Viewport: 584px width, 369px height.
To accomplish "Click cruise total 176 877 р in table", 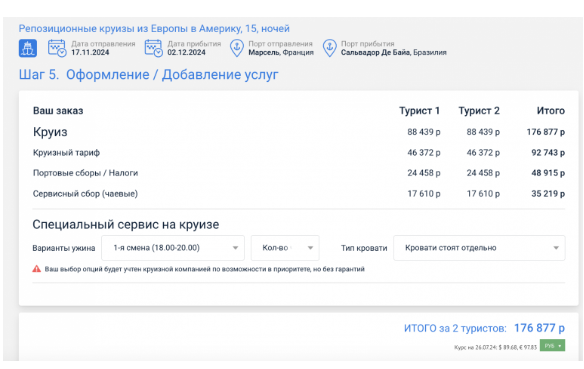I will 546,132.
